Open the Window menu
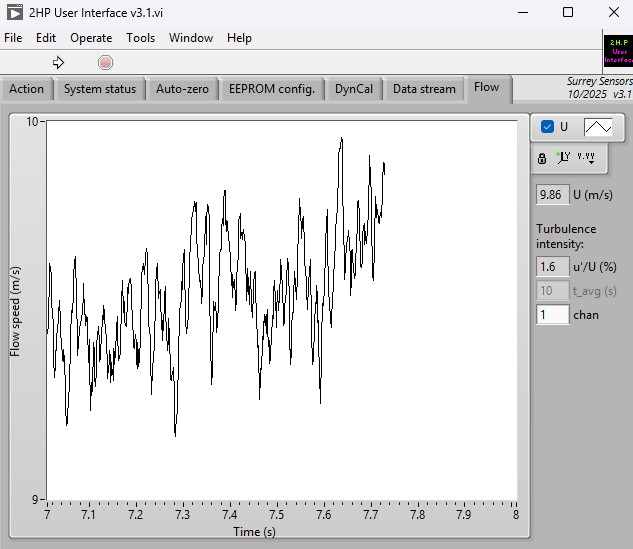Image resolution: width=633 pixels, height=549 pixels. pyautogui.click(x=191, y=38)
